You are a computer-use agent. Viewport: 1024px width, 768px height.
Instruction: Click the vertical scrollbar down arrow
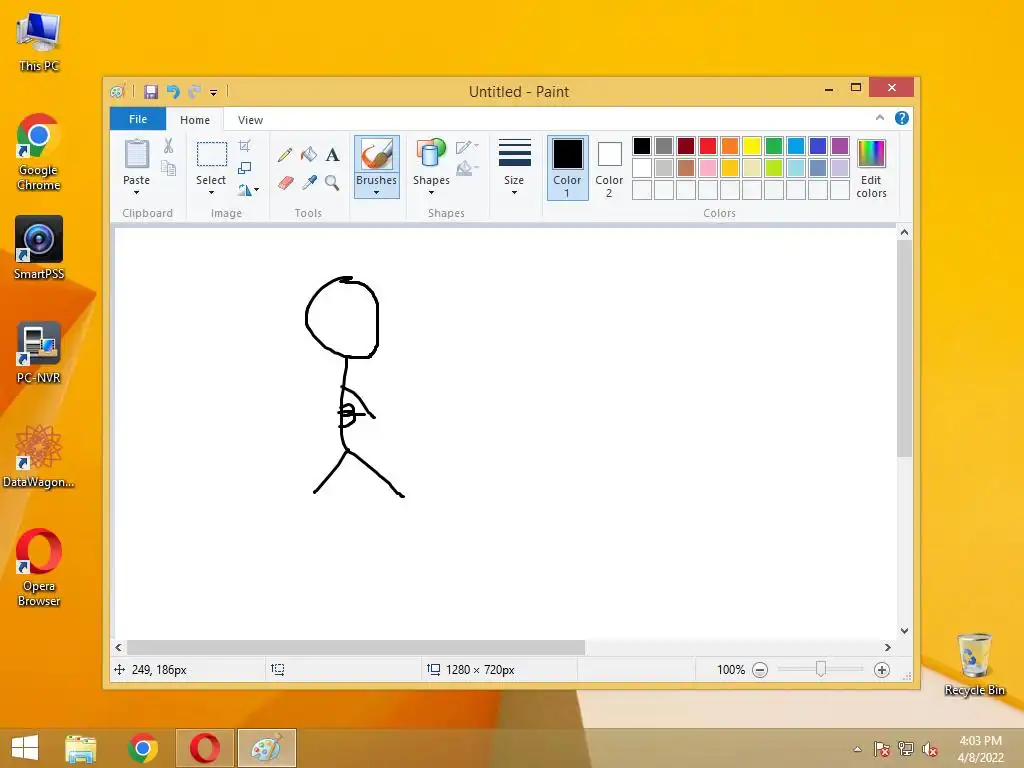pyautogui.click(x=904, y=631)
